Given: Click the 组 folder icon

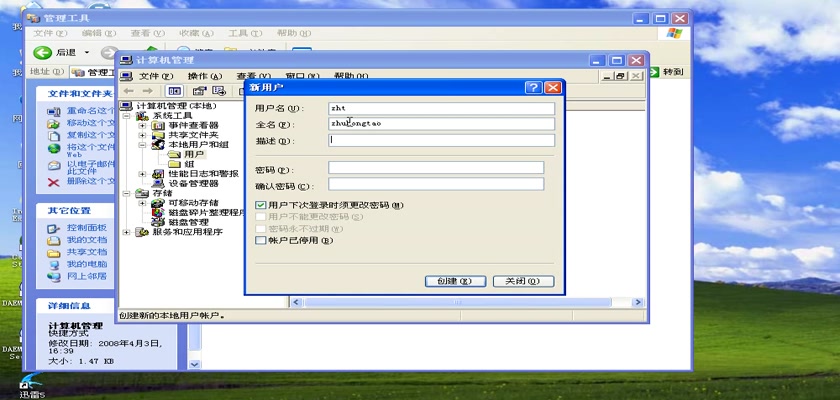Looking at the screenshot, I should 174,164.
